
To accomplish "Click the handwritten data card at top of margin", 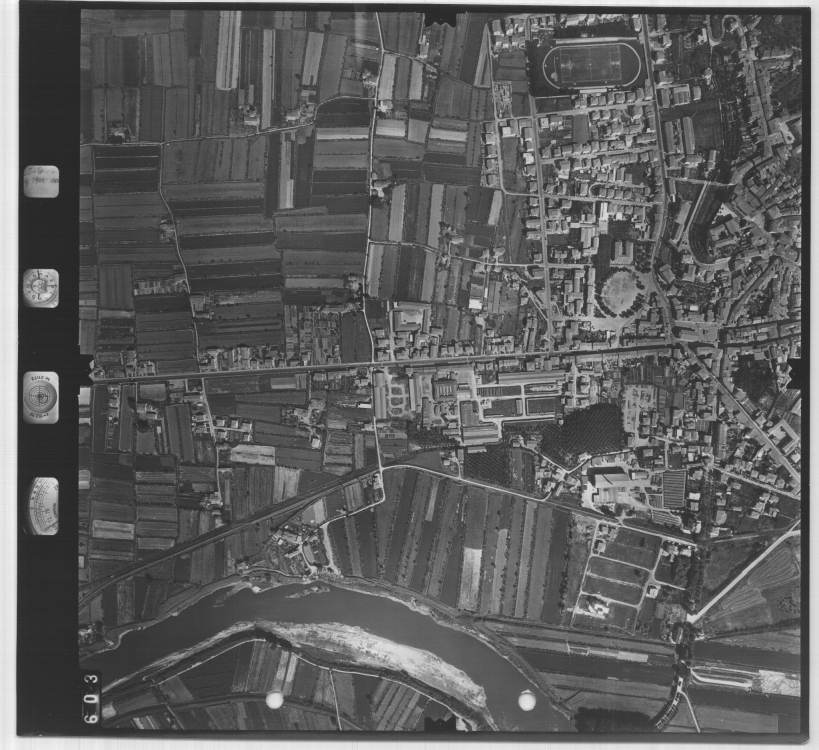I will (41, 181).
